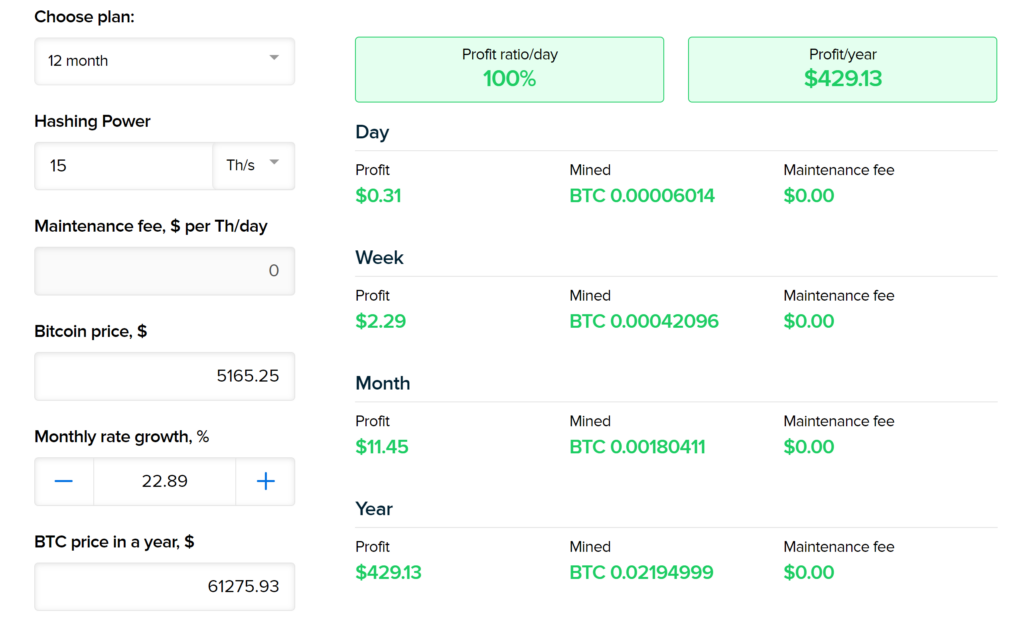This screenshot has width=1024, height=622.
Task: Select the Day mined value BTC 0.00006014
Action: [x=642, y=195]
